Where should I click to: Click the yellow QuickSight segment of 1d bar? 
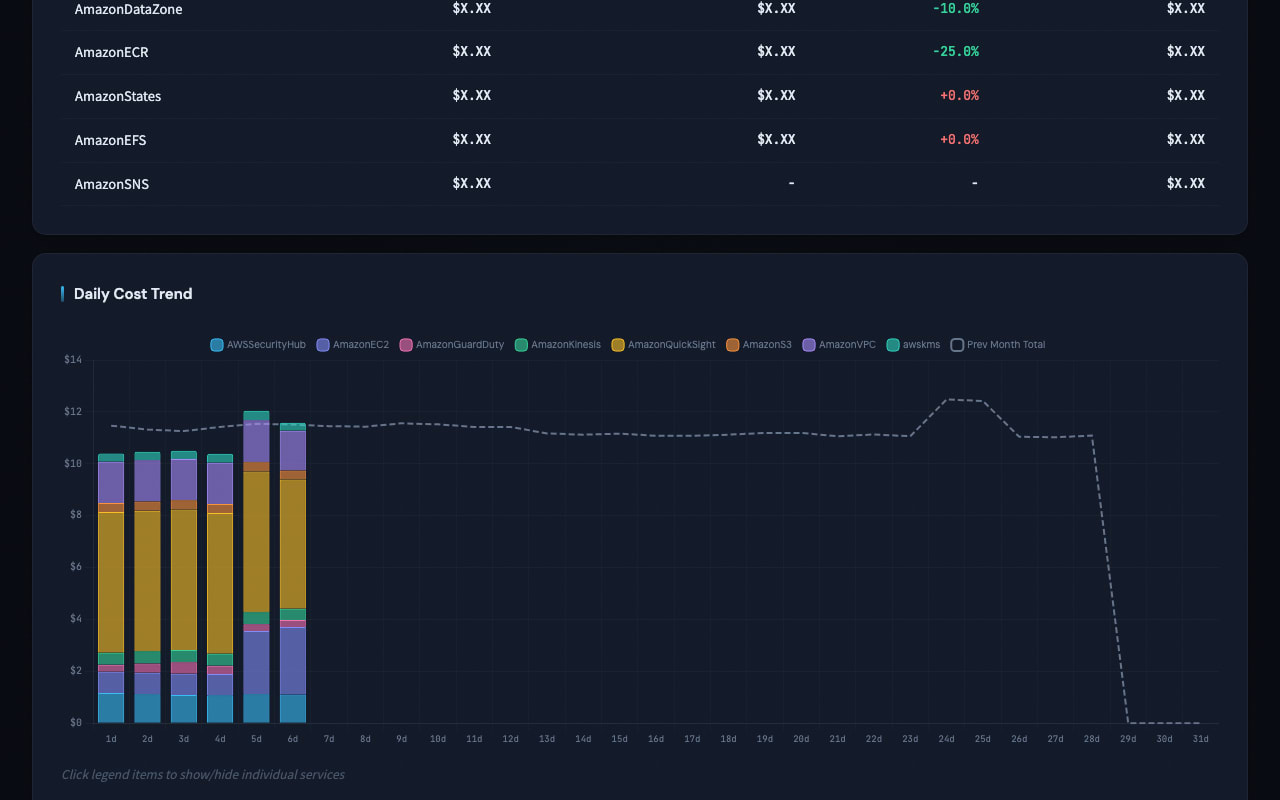tap(111, 582)
